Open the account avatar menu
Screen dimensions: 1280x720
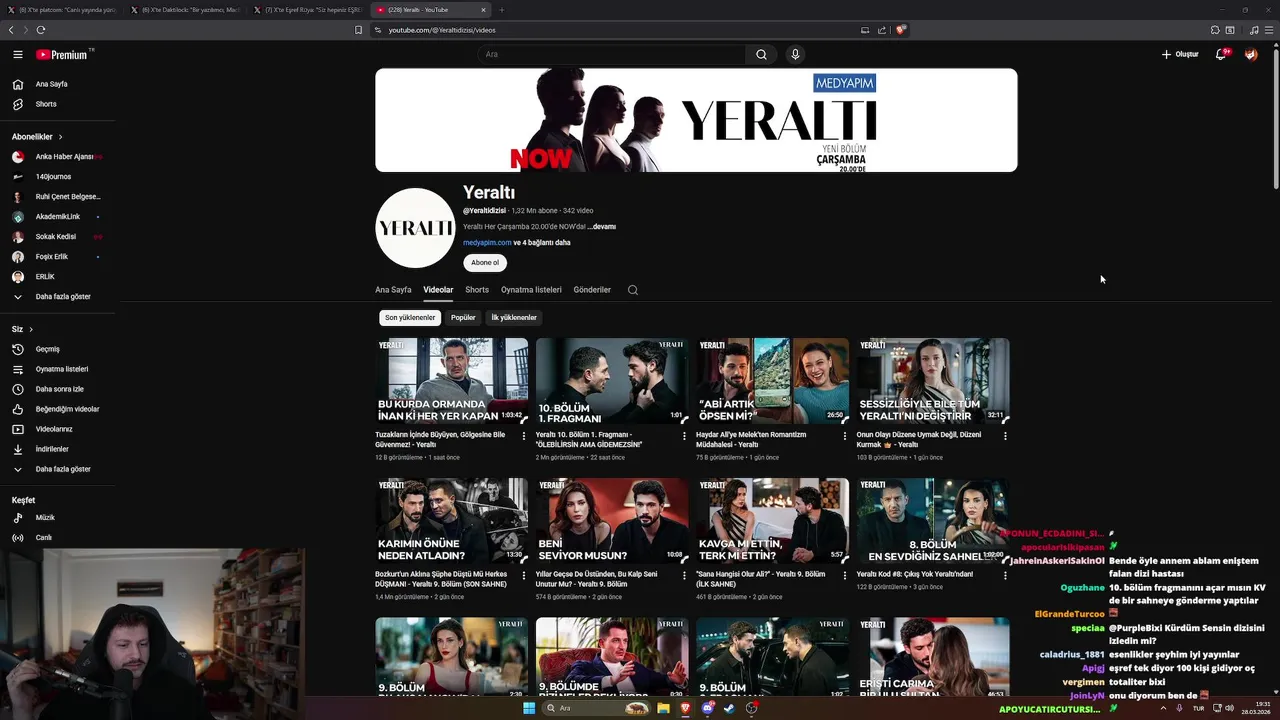click(1251, 54)
